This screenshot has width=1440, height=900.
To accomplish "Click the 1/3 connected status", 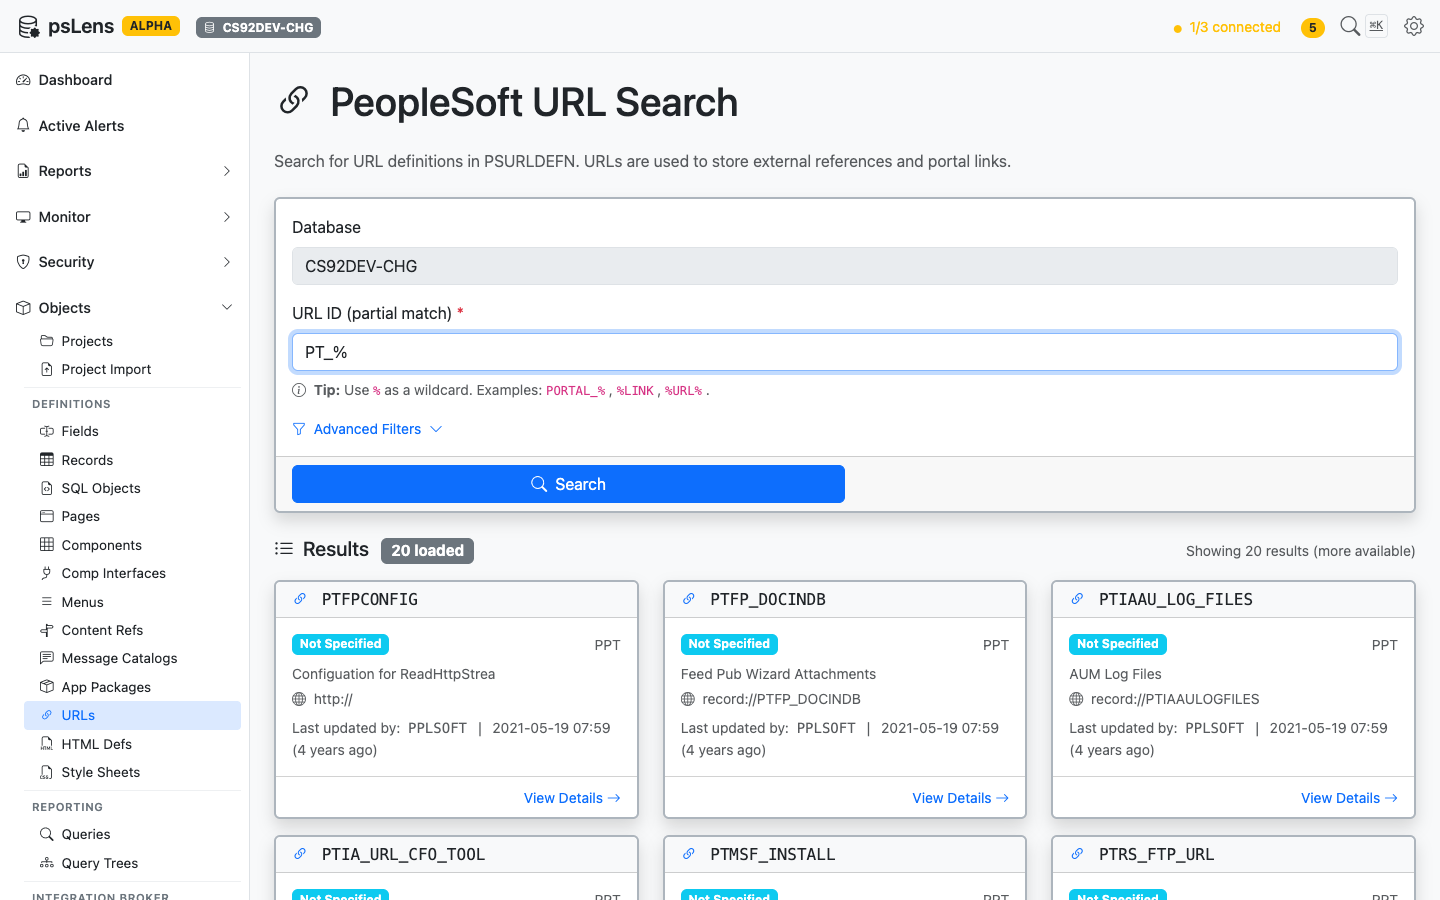I will click(1227, 28).
